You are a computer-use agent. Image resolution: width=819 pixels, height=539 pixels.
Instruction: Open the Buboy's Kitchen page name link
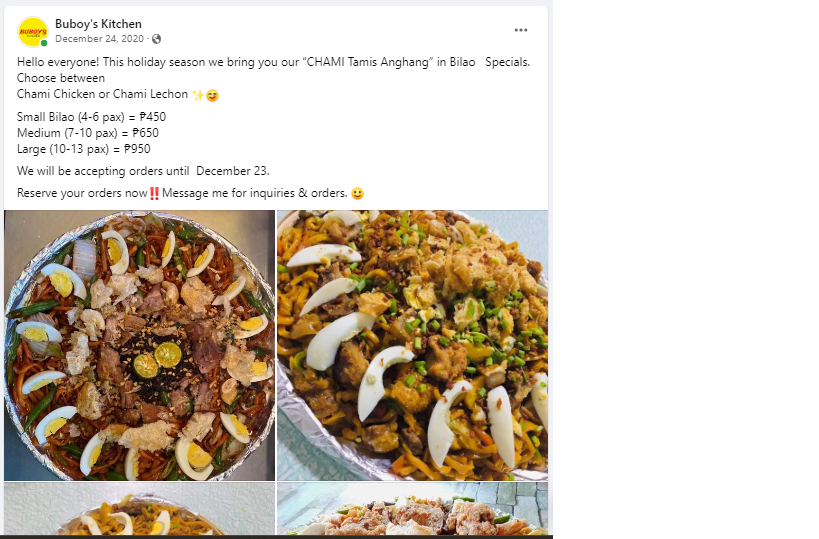pyautogui.click(x=98, y=24)
